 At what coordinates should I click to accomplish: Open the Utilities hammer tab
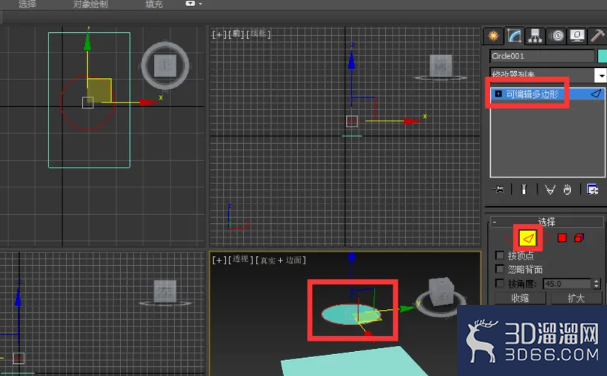[x=597, y=36]
